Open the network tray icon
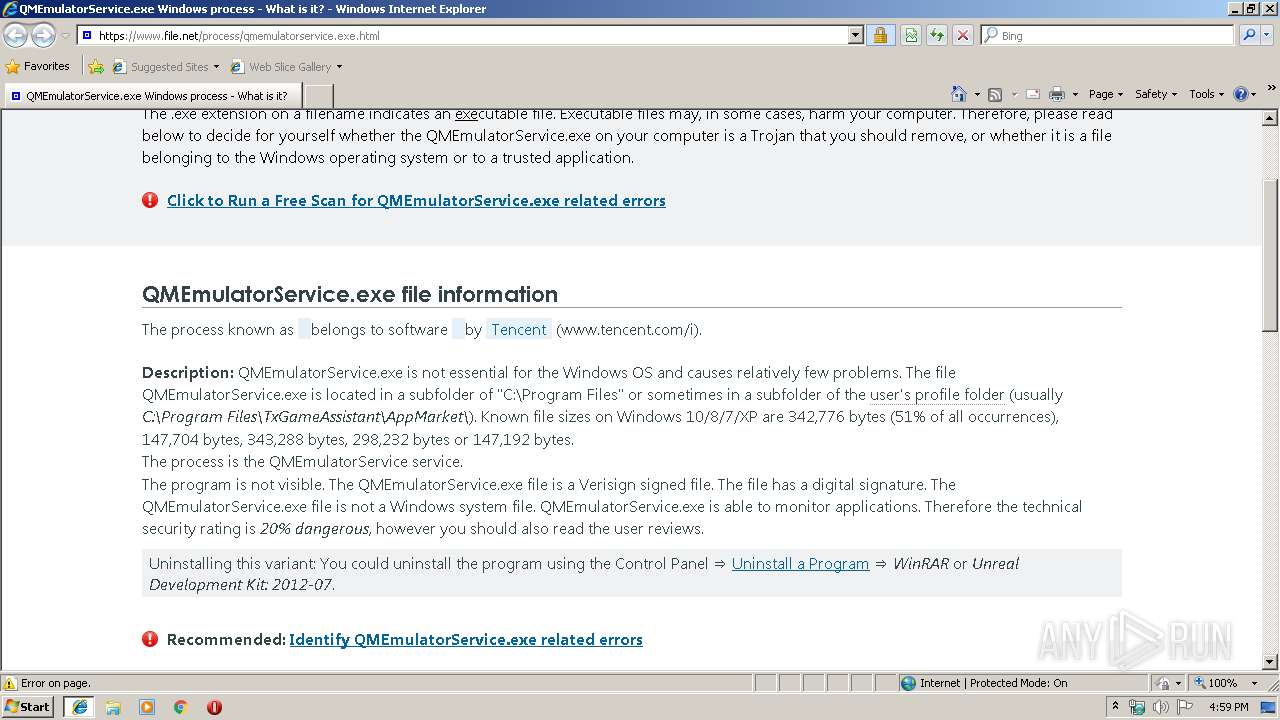 pyautogui.click(x=1137, y=707)
